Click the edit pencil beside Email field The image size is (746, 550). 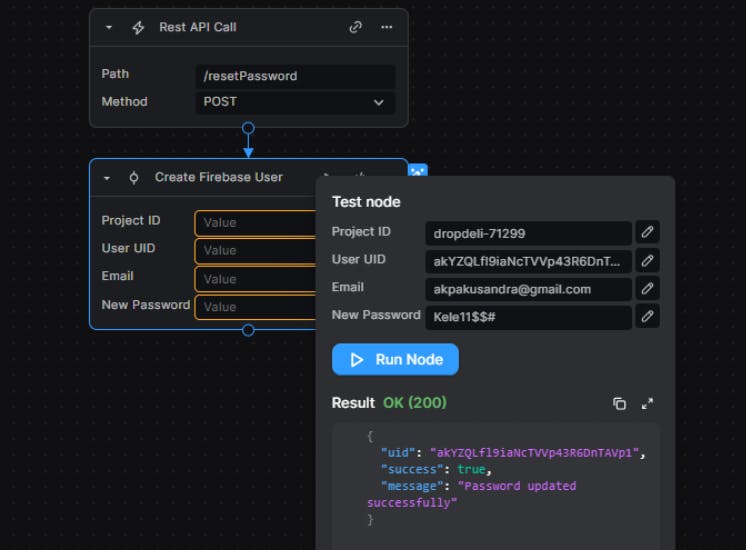[x=647, y=288]
